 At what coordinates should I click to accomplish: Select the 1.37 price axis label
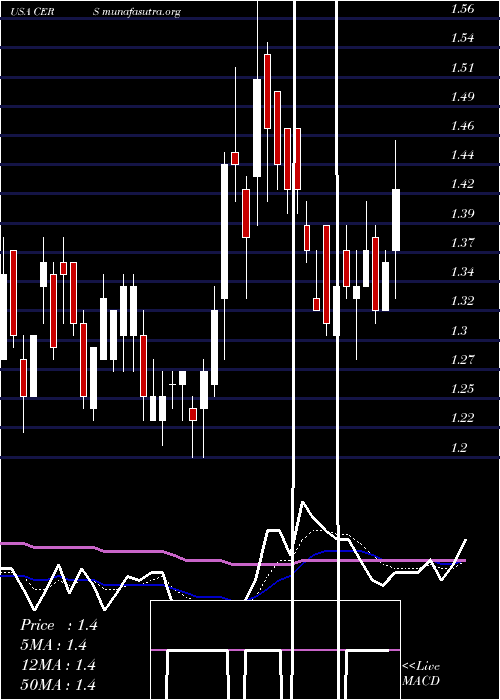click(x=462, y=242)
